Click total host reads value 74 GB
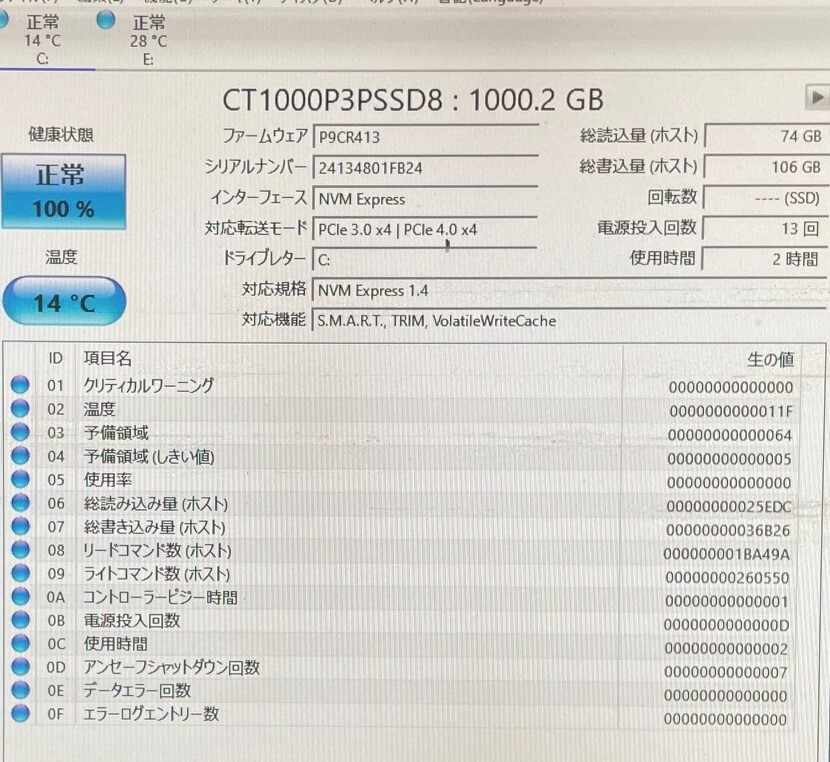830x762 pixels. coord(765,137)
